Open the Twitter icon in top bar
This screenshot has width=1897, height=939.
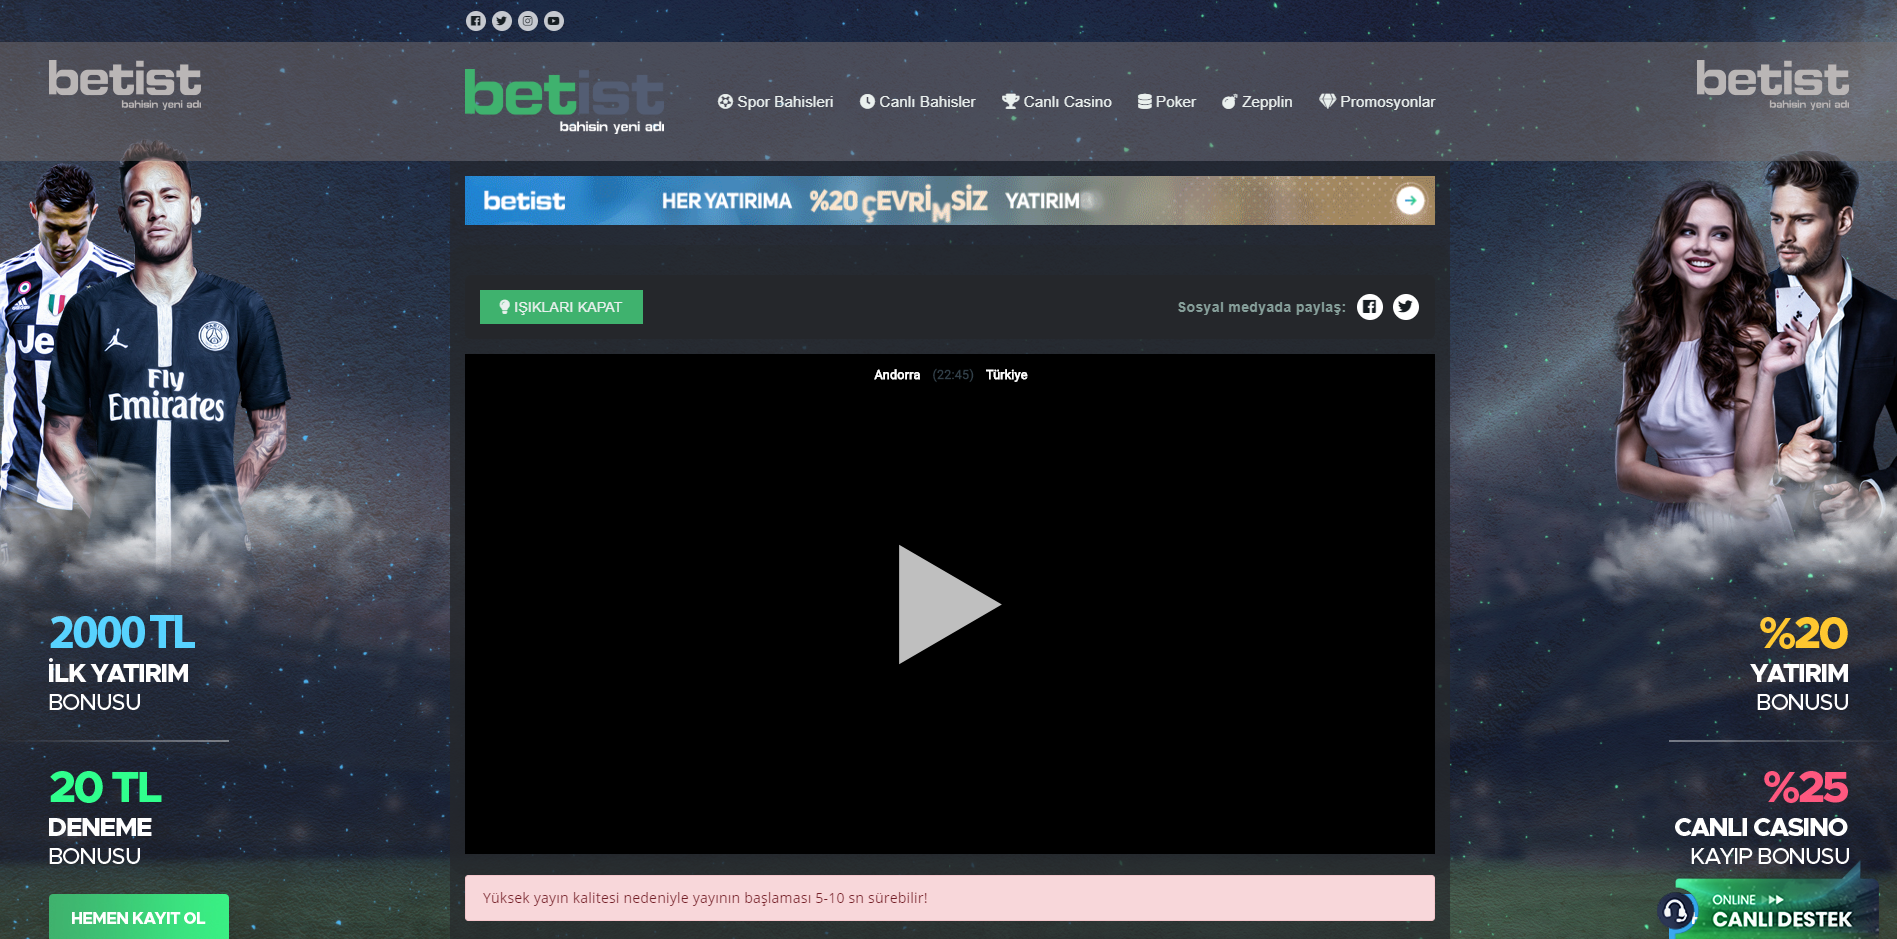[502, 21]
